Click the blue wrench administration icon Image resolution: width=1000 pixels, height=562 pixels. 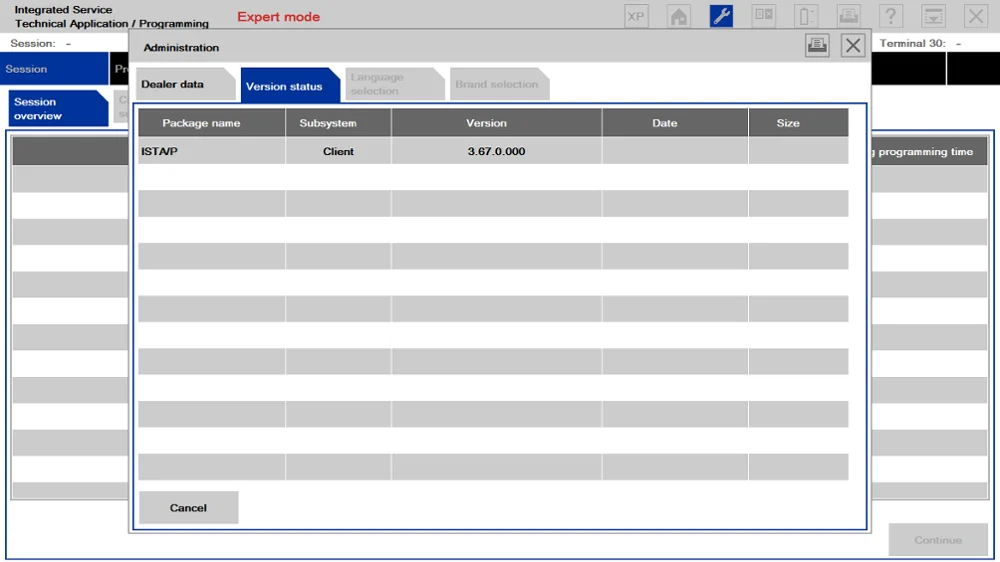coord(721,17)
